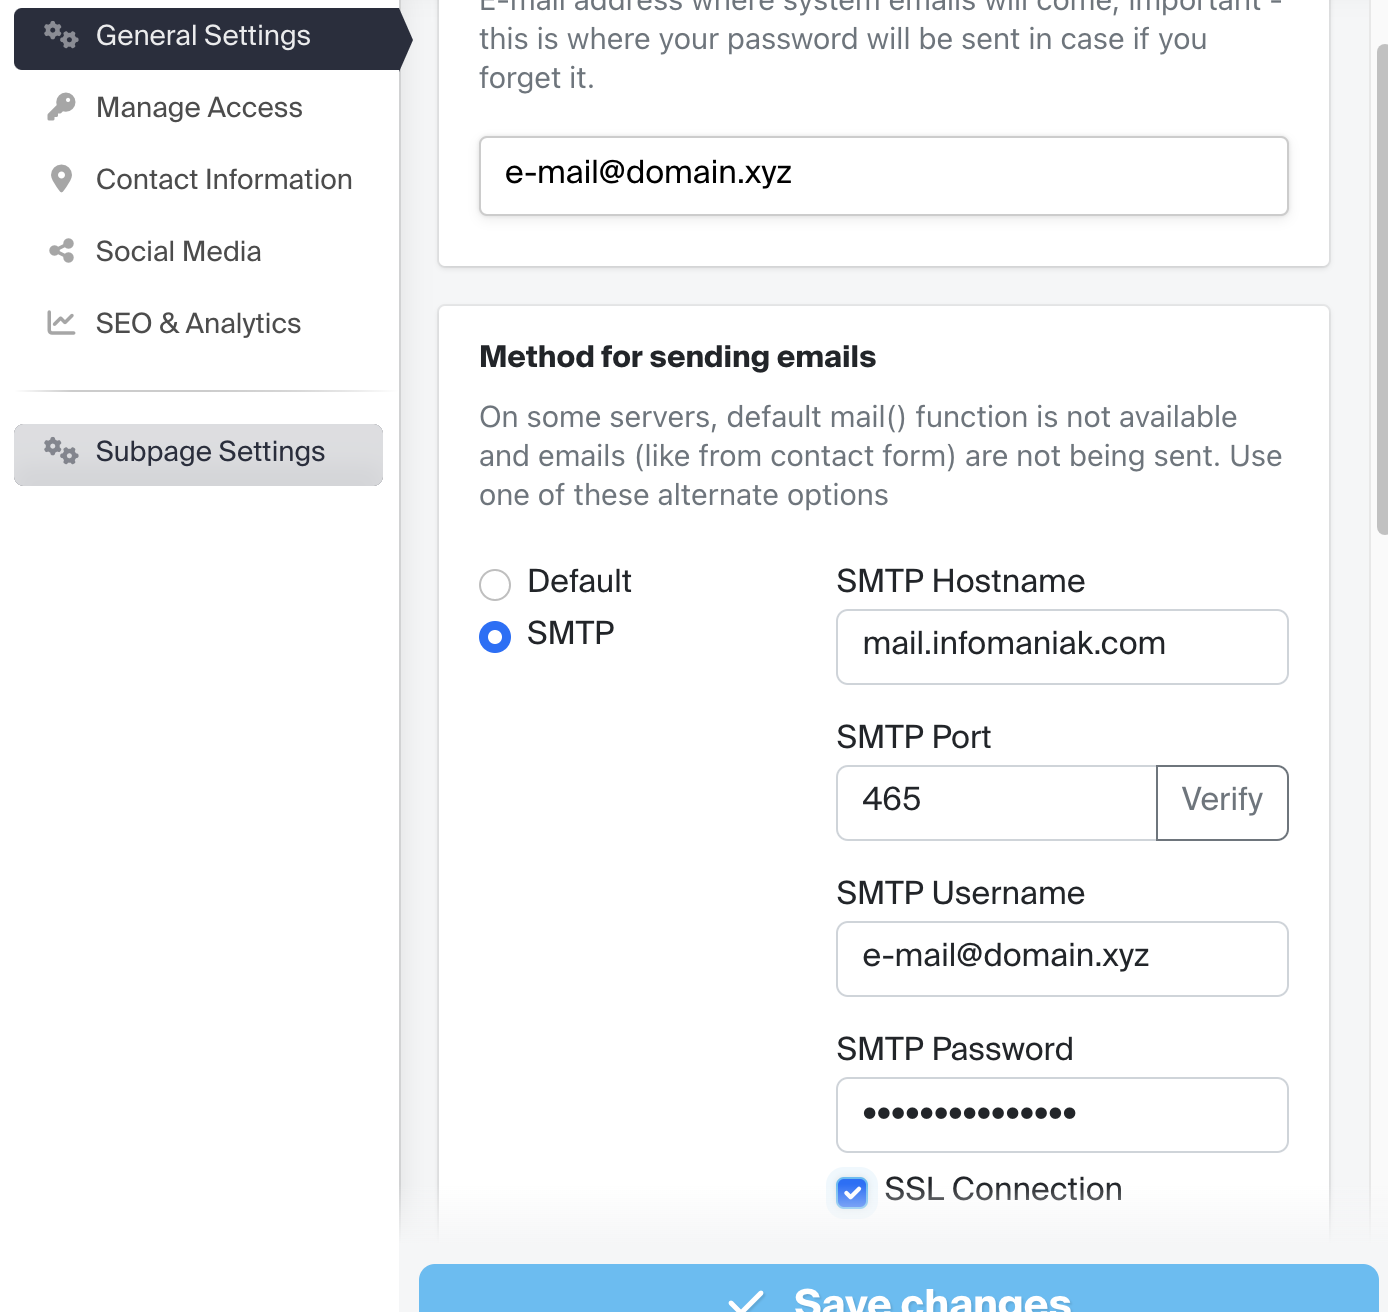Click the SMTP Hostname field showing mail.infomaniak.com
The image size is (1388, 1312).
pos(1061,646)
